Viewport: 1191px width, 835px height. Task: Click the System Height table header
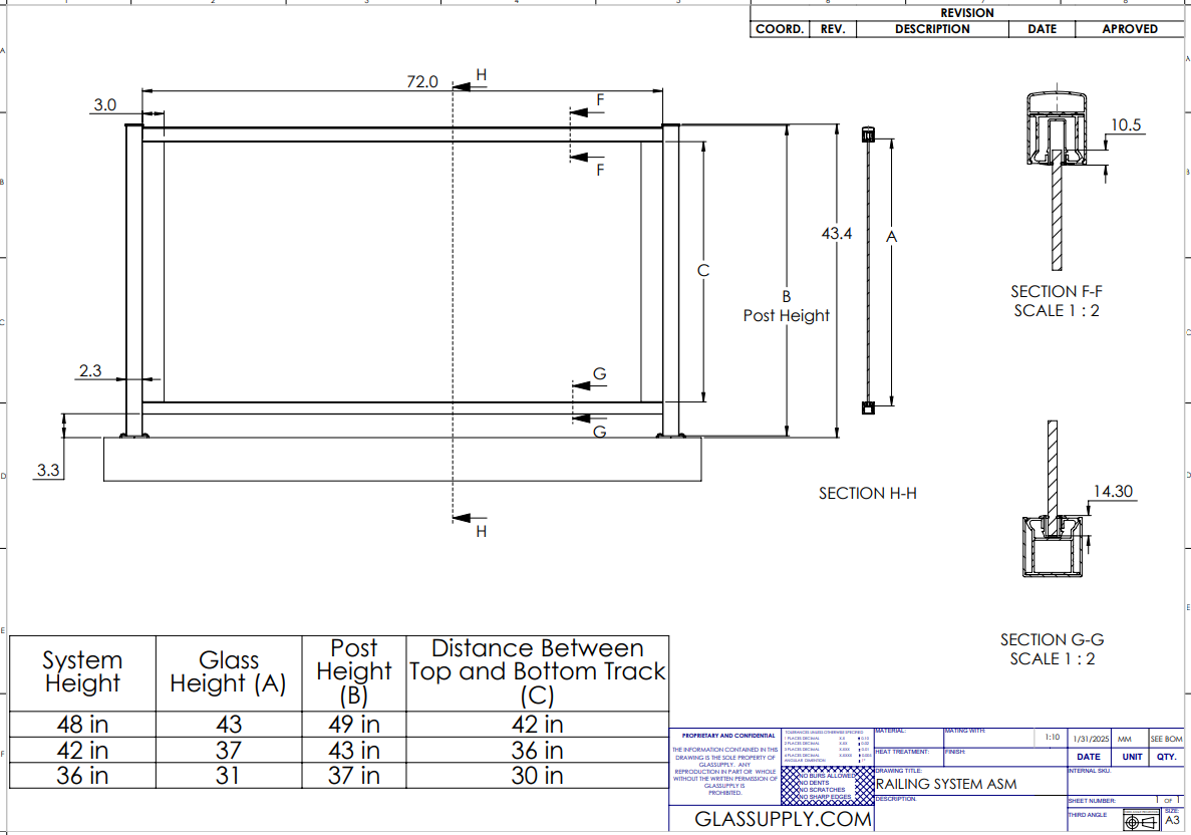(x=82, y=672)
